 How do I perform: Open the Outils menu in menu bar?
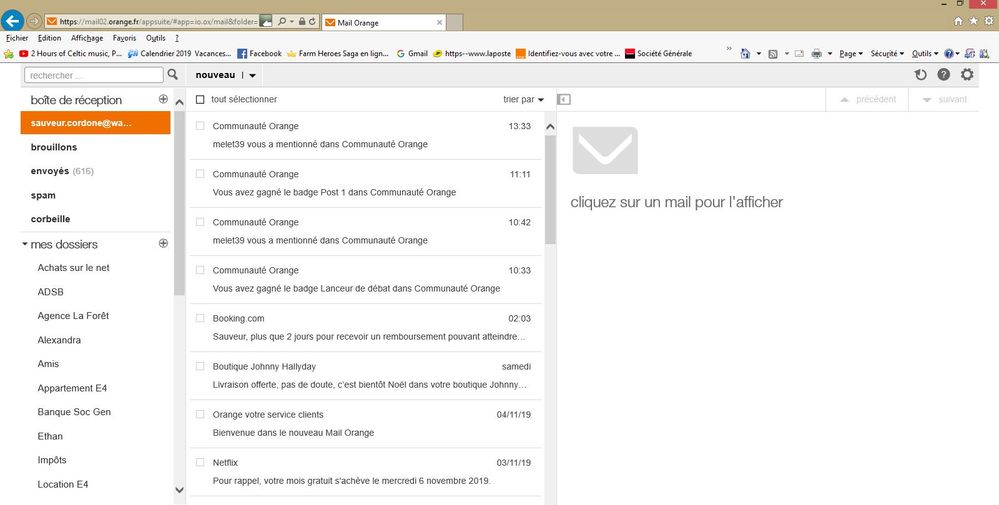(155, 38)
